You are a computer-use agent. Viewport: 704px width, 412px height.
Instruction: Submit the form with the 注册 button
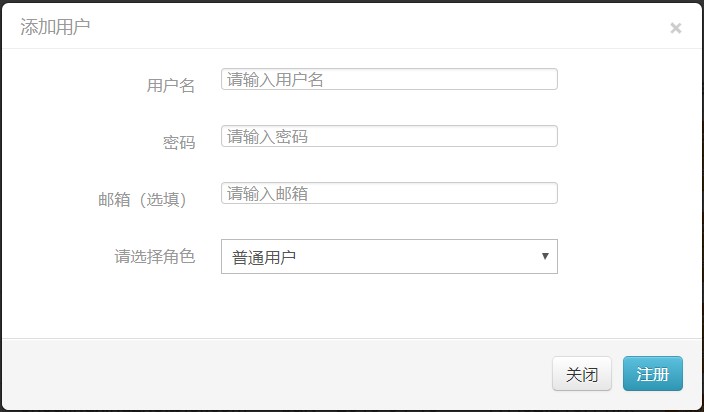[x=652, y=374]
